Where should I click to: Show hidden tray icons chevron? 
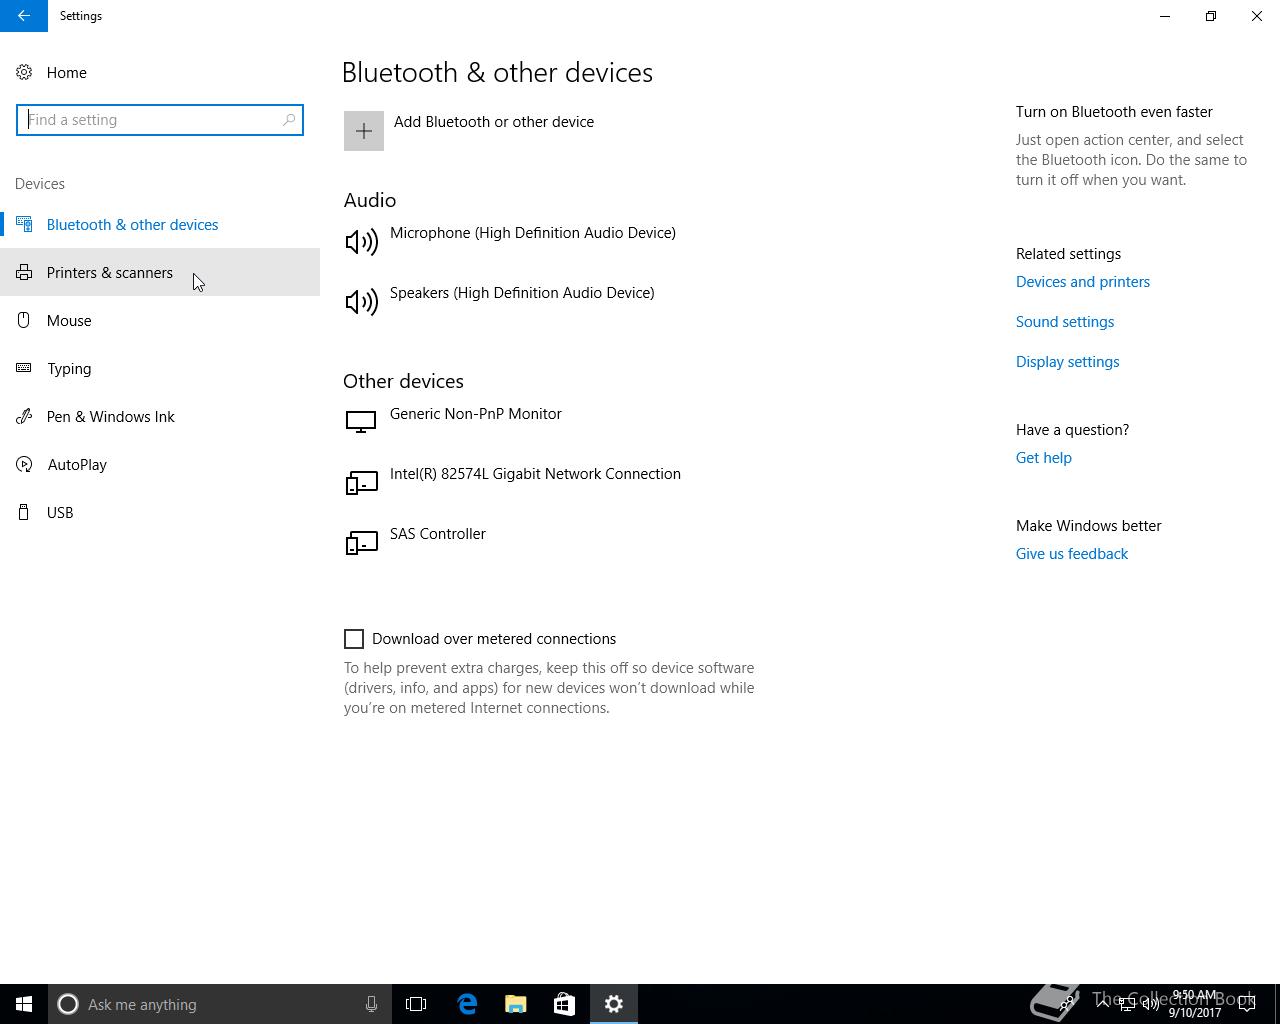[1103, 1004]
